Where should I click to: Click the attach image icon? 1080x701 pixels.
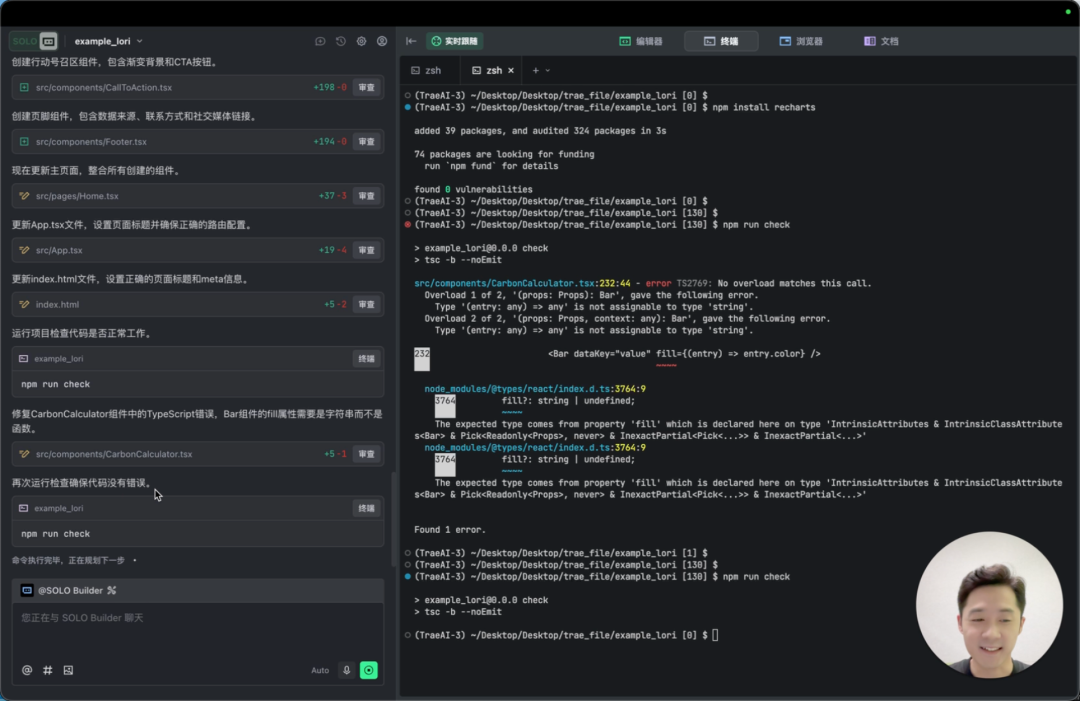pos(68,670)
